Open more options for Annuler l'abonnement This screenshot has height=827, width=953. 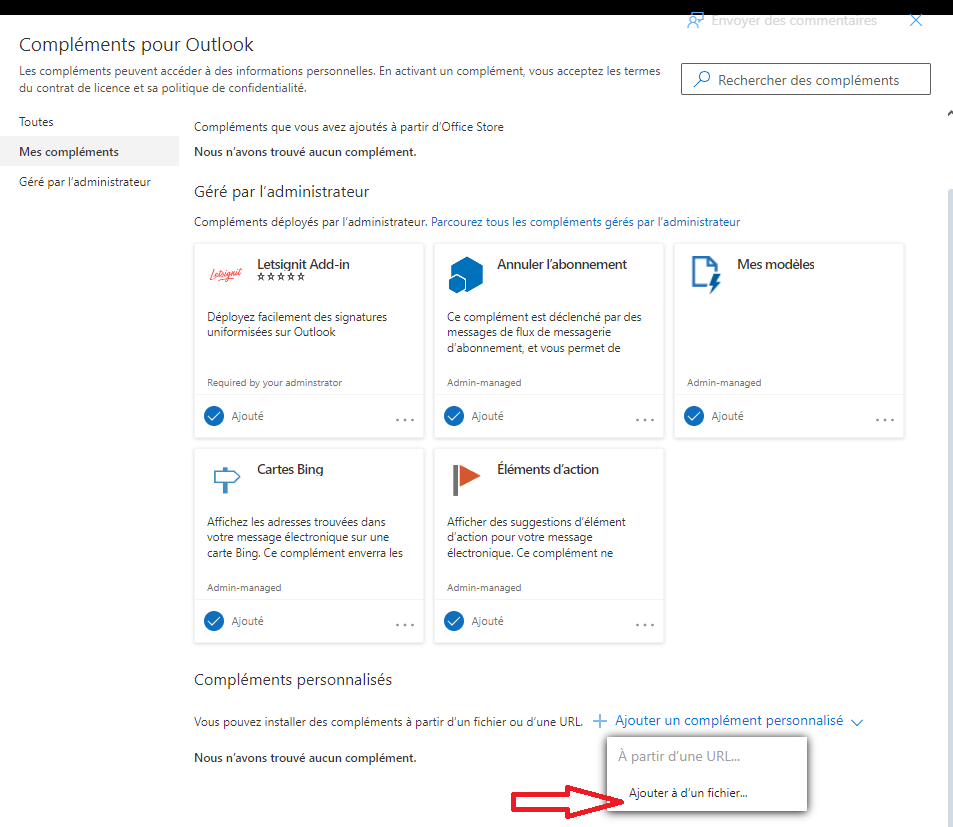(645, 419)
